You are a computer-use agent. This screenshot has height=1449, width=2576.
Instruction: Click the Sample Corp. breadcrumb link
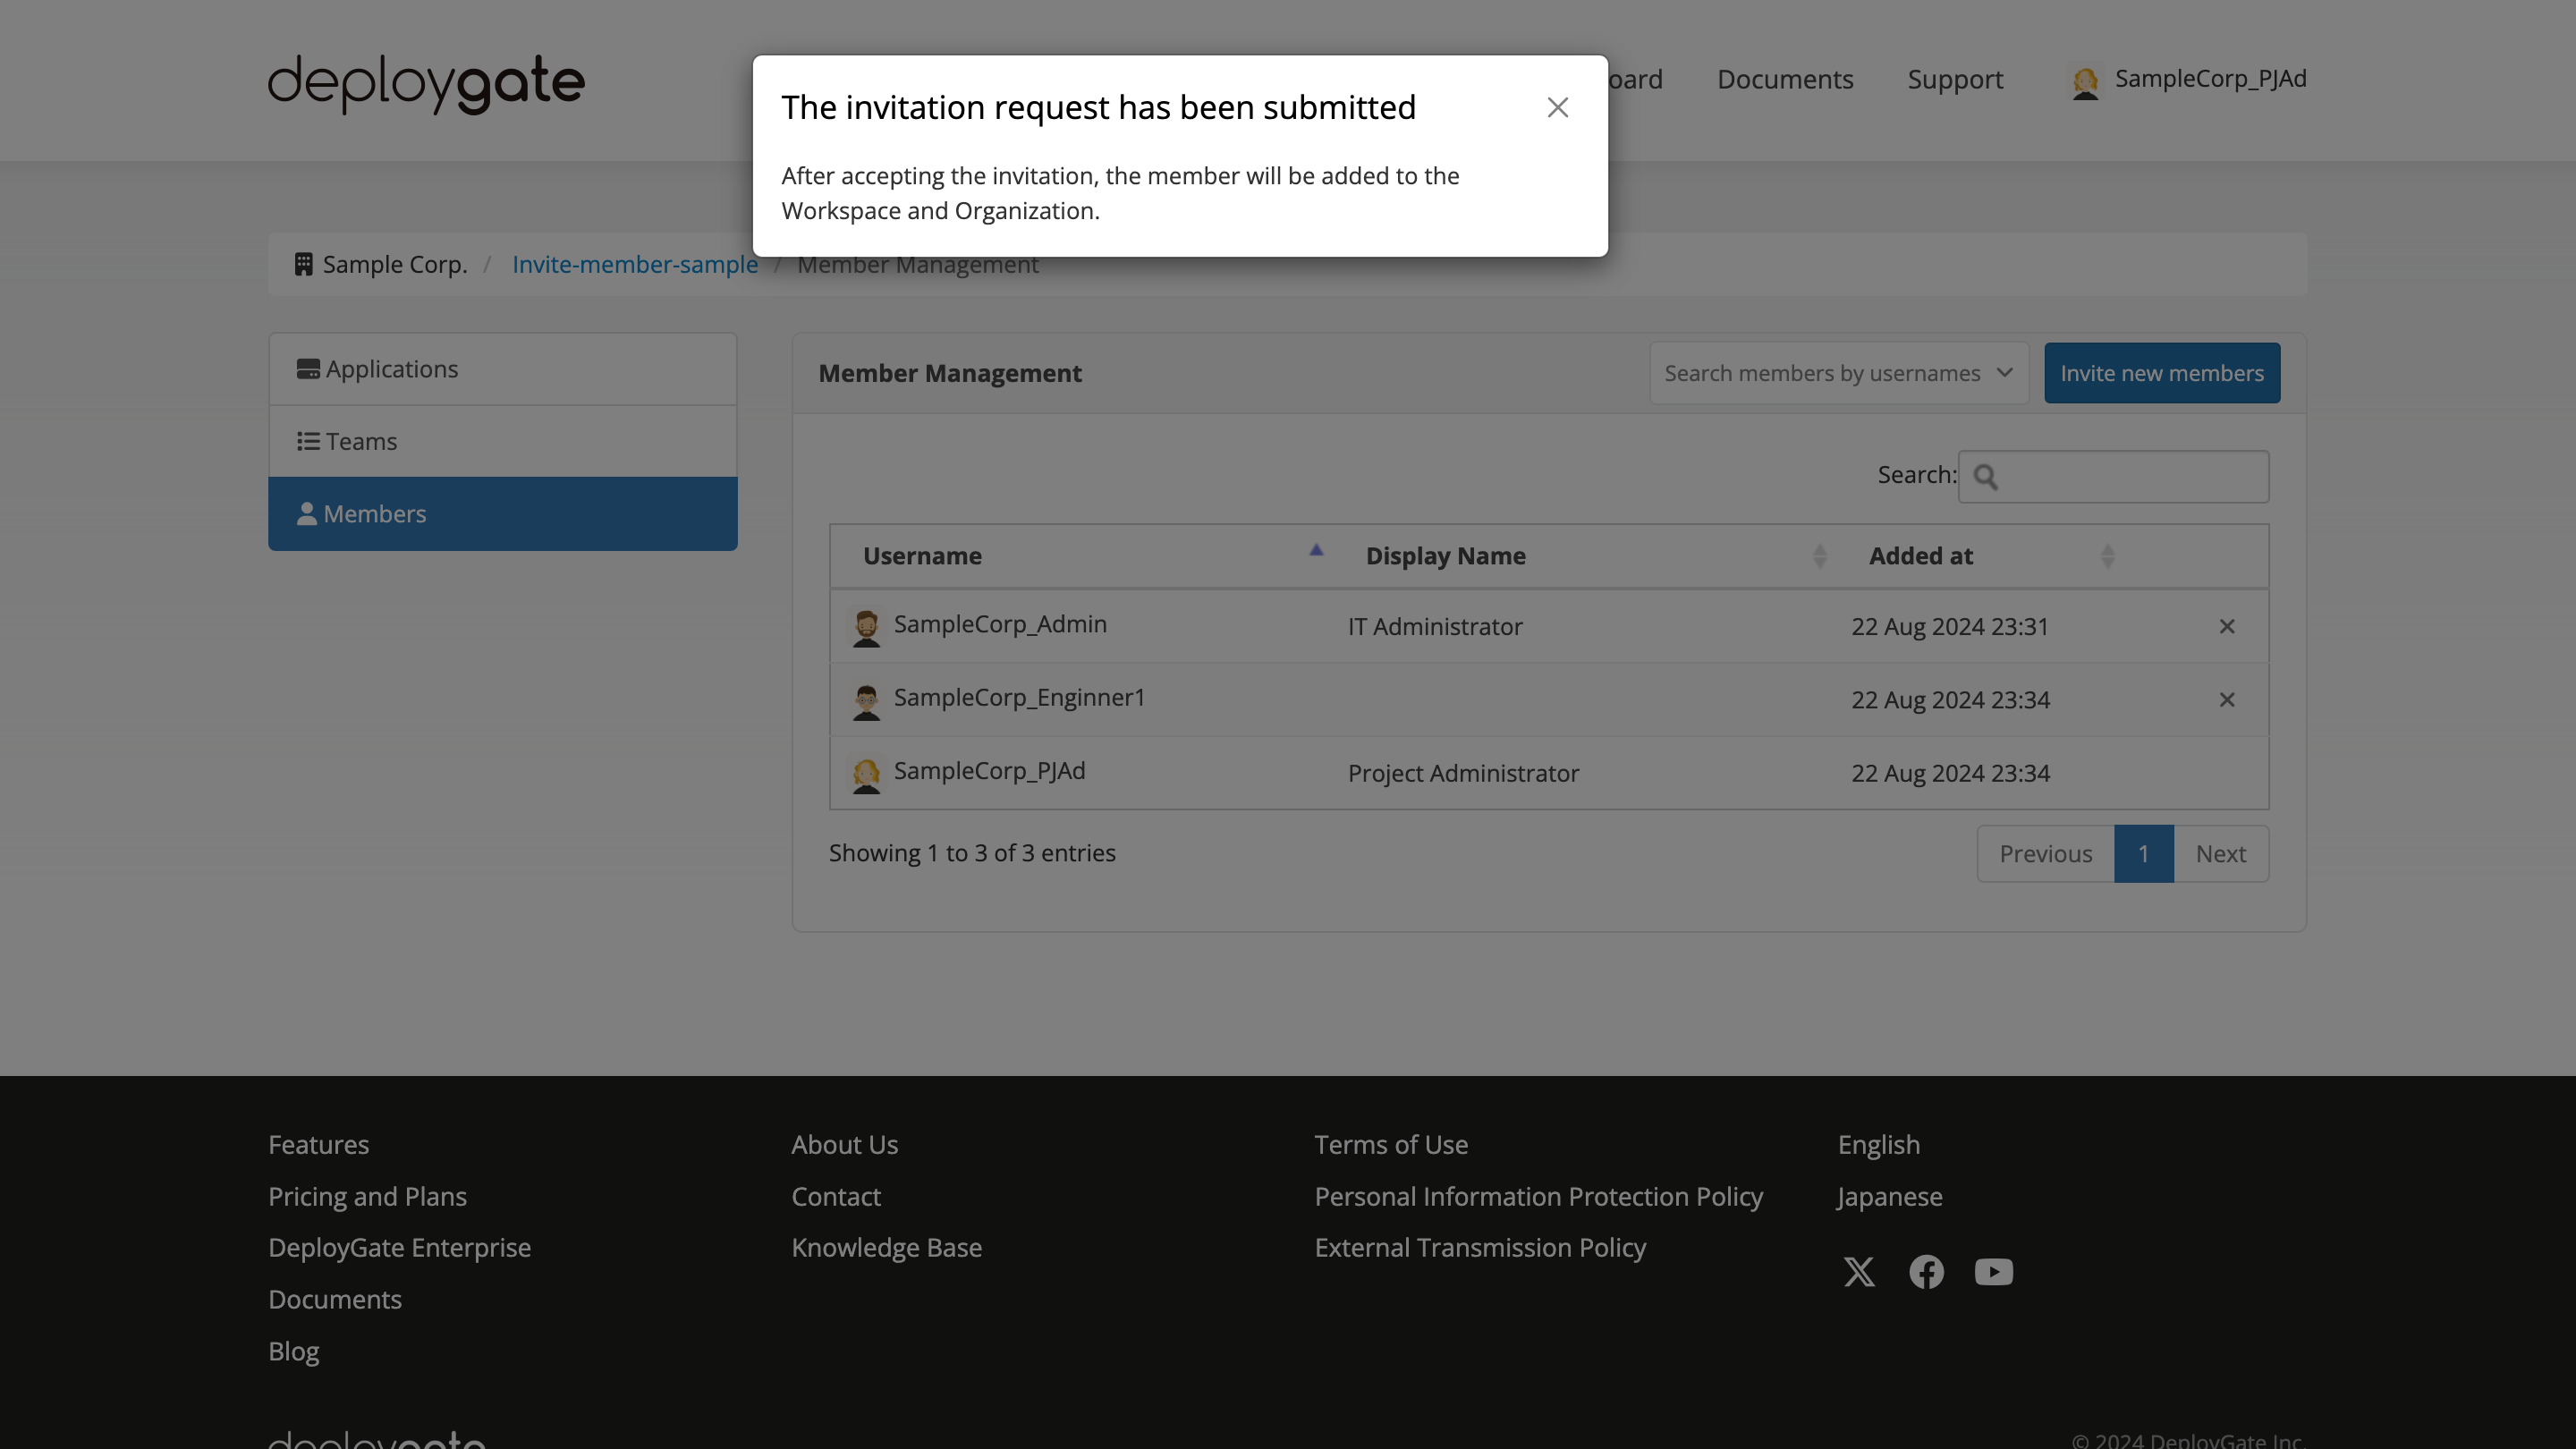click(380, 264)
